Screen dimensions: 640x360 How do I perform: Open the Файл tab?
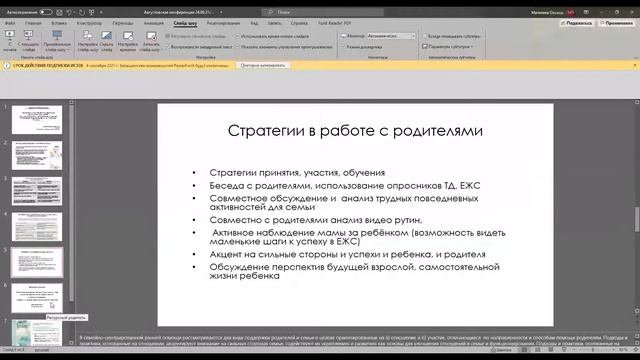click(10, 23)
